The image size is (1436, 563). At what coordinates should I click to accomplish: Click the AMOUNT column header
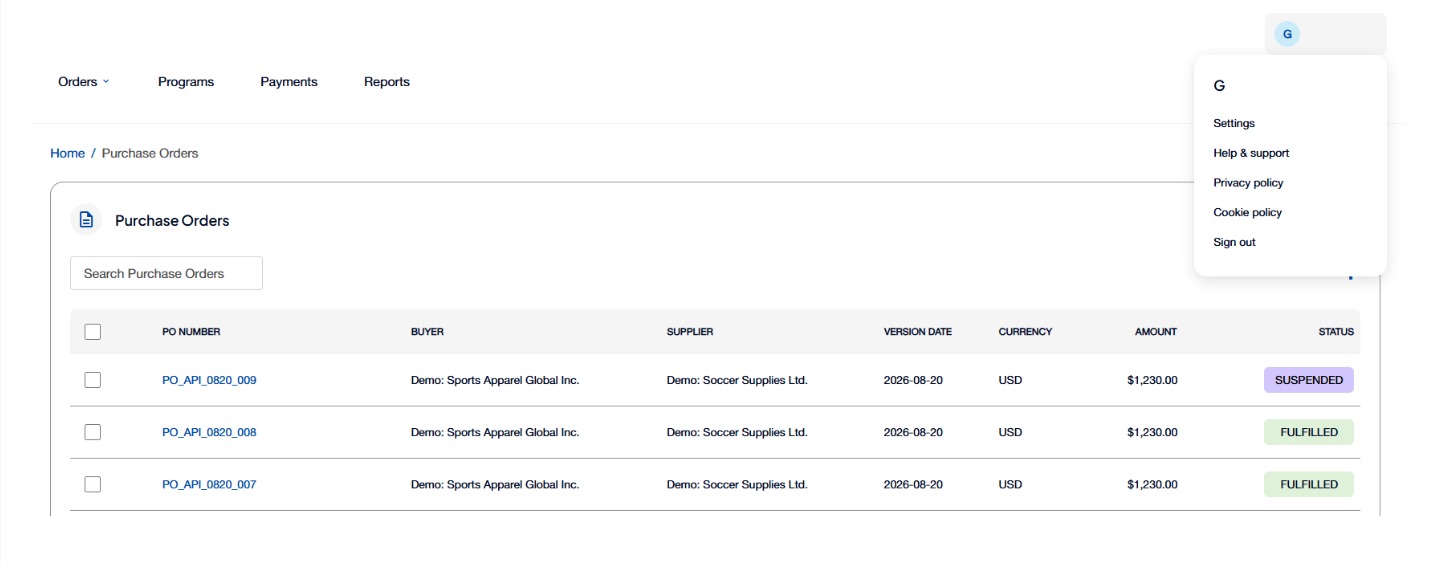(x=1156, y=332)
